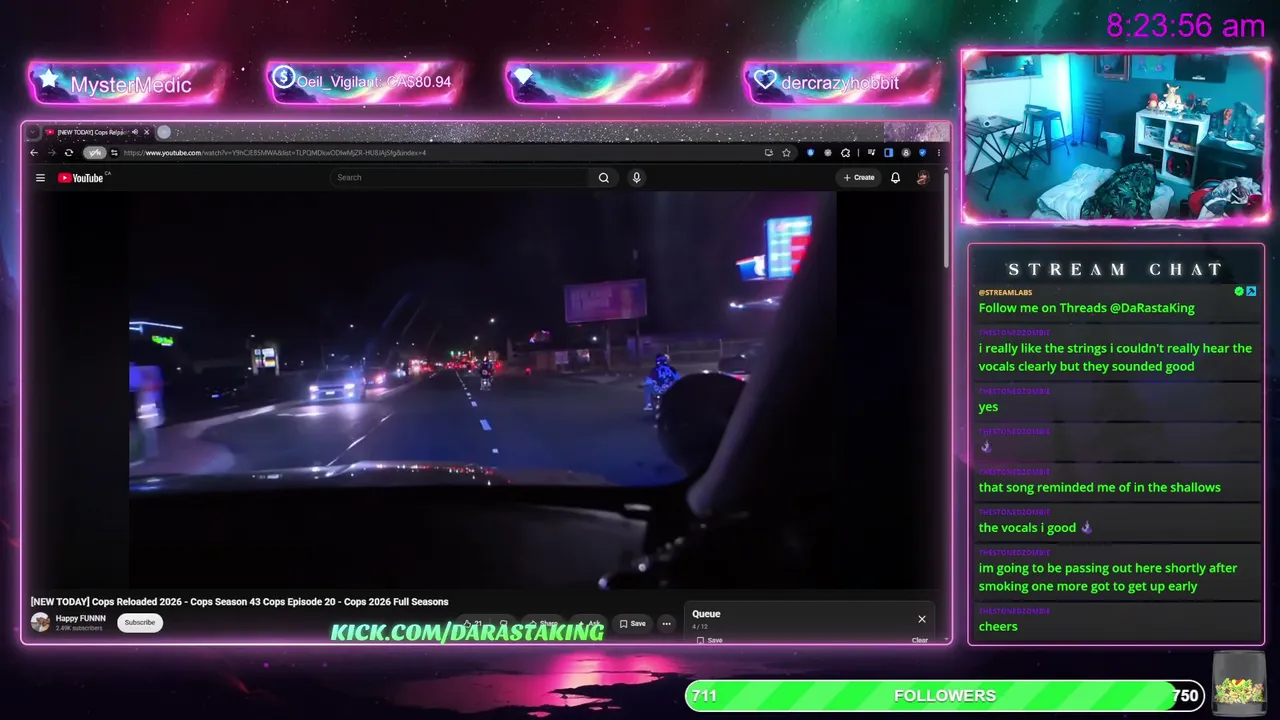Click Clear in the Queue panel
This screenshot has height=720, width=1280.
[x=920, y=640]
